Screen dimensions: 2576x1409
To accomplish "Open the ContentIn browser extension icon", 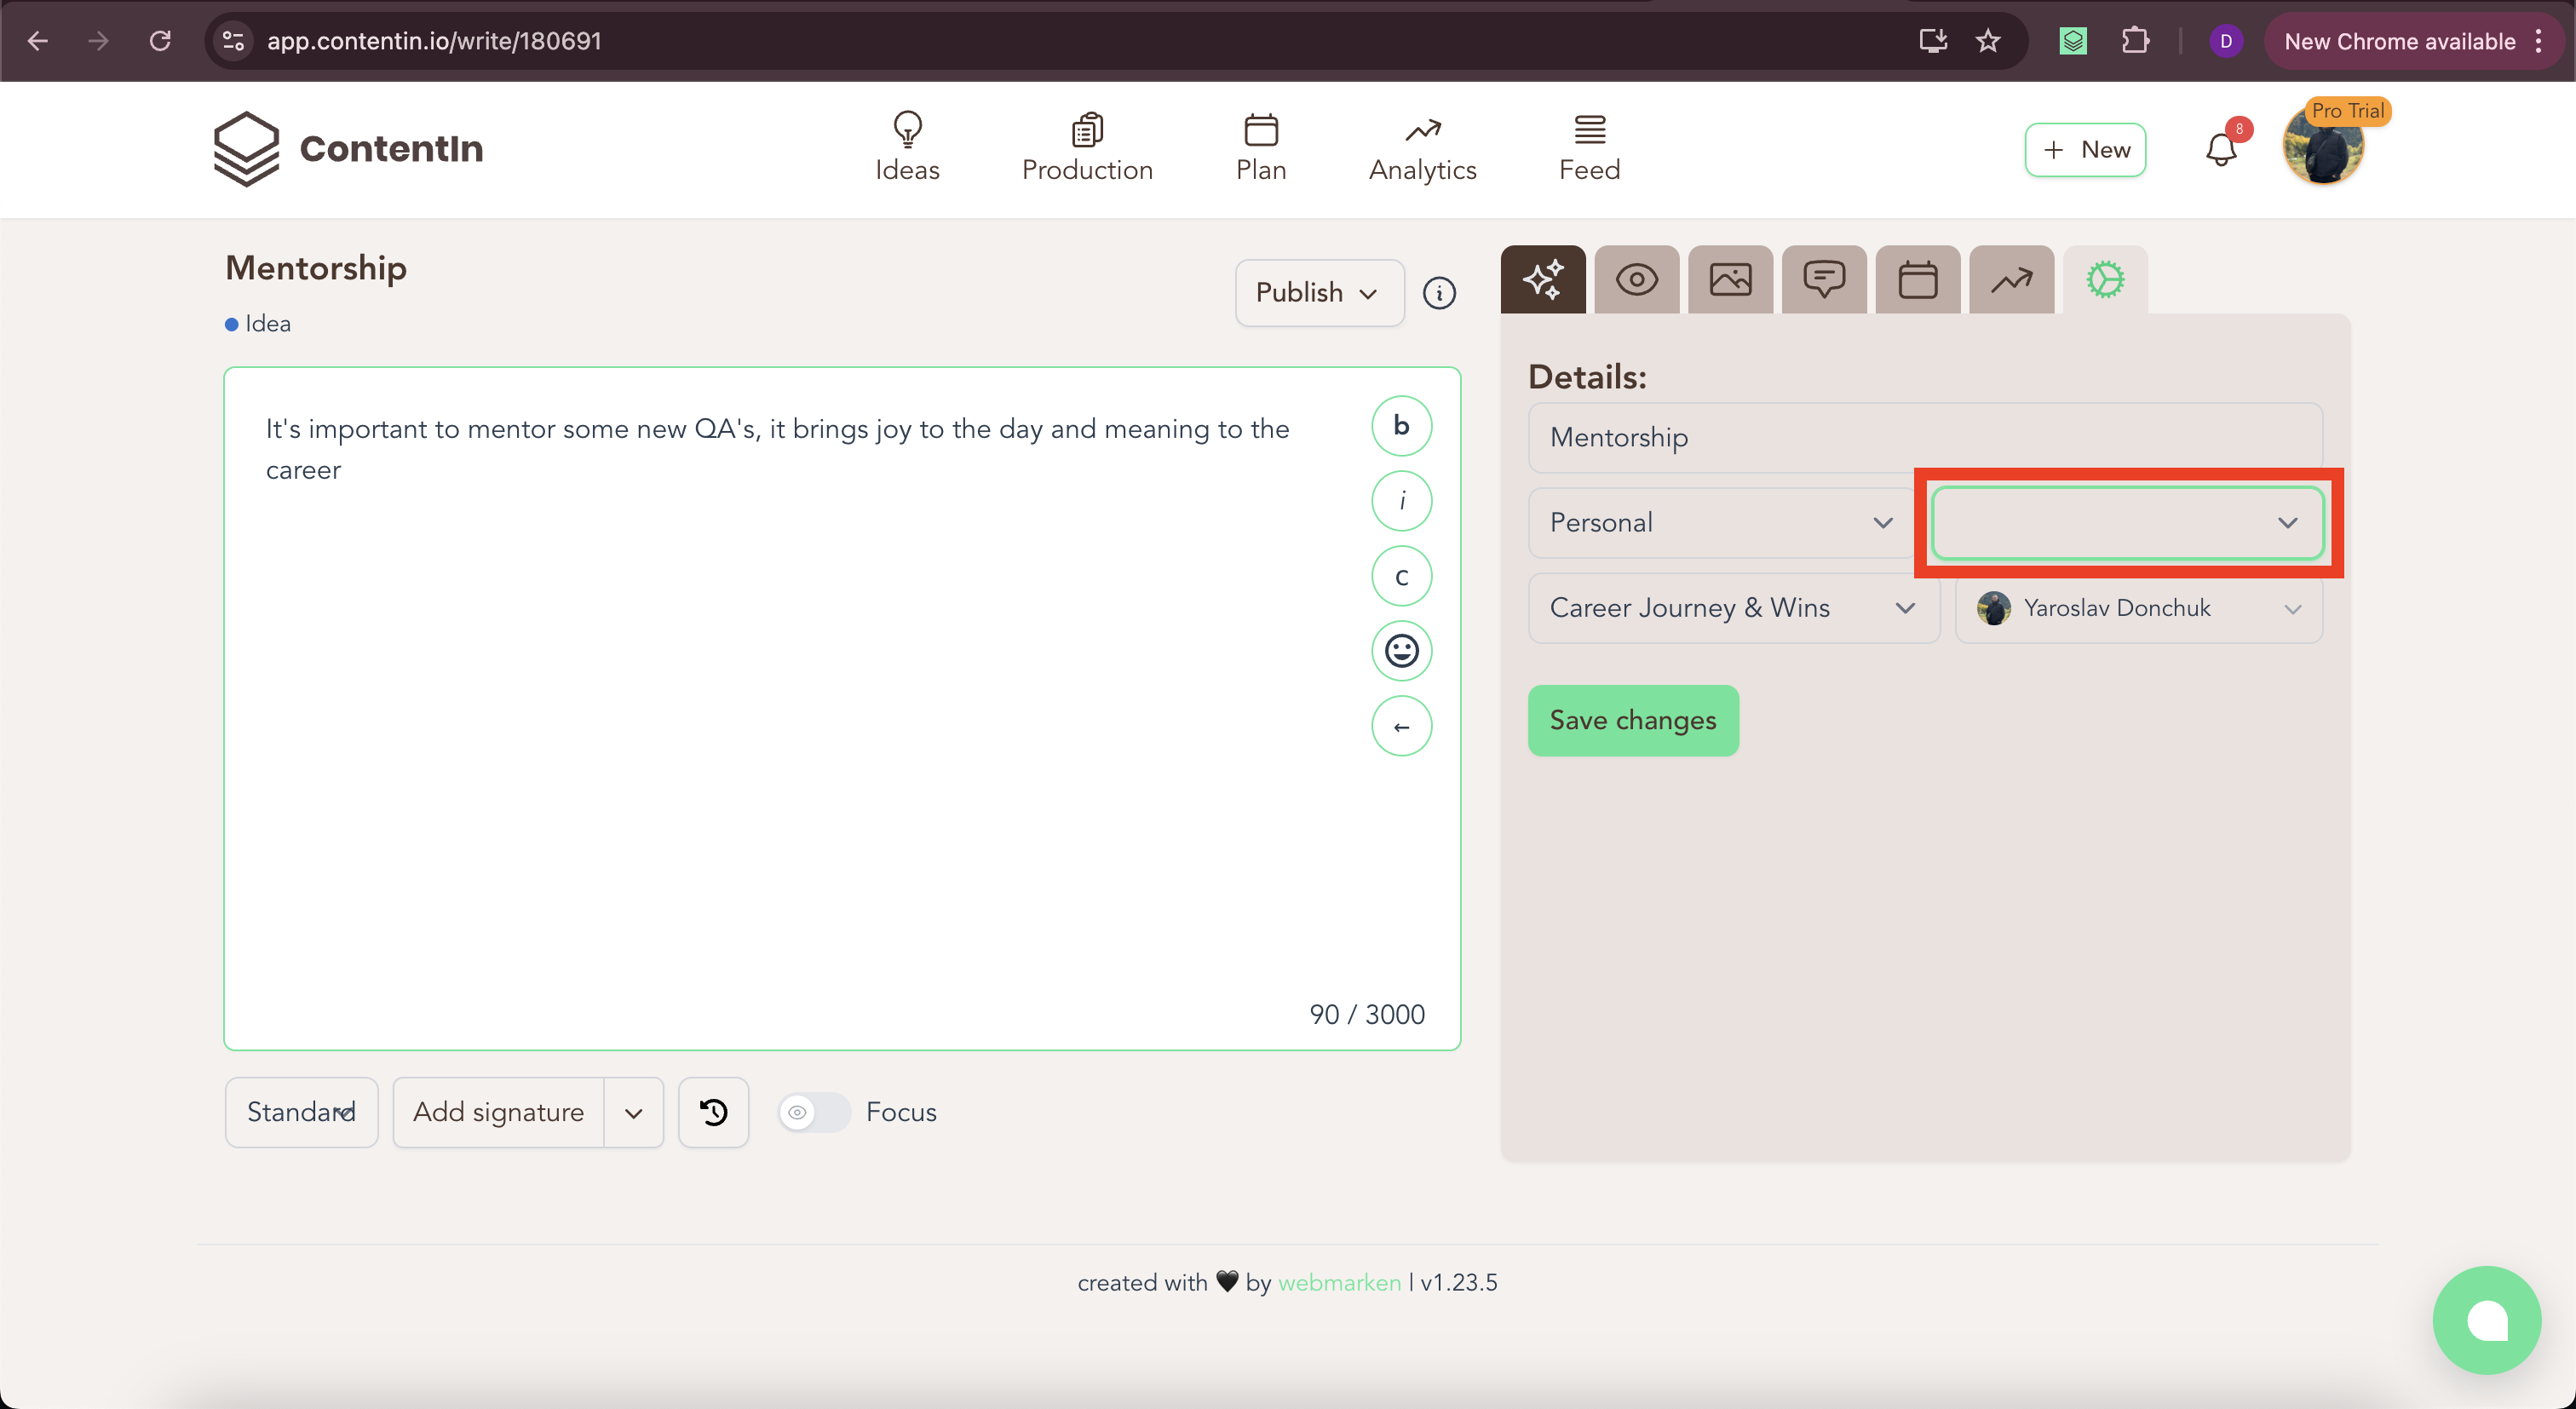I will [2073, 41].
